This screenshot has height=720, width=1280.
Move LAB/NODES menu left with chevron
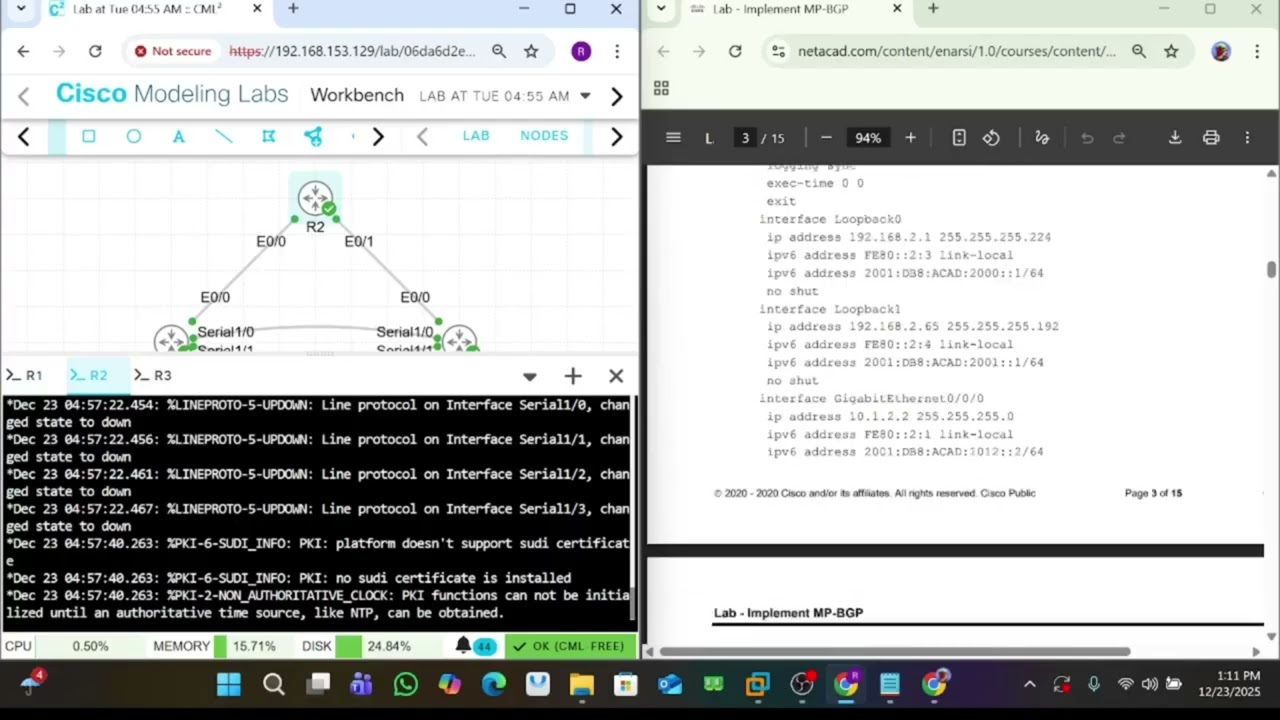[422, 136]
